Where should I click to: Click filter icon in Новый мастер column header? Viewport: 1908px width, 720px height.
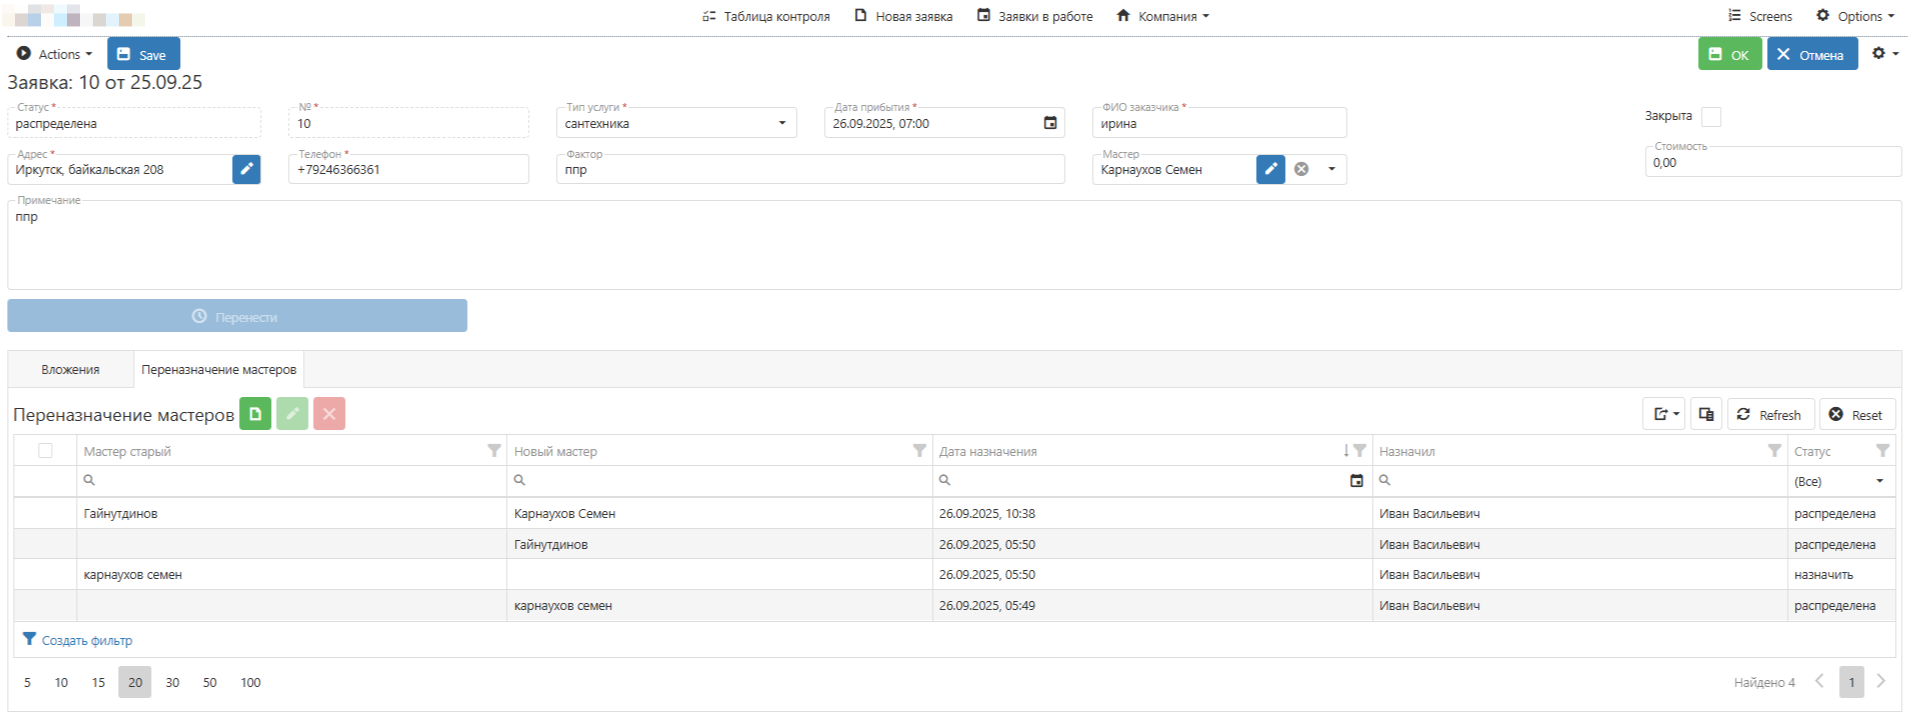tap(919, 451)
